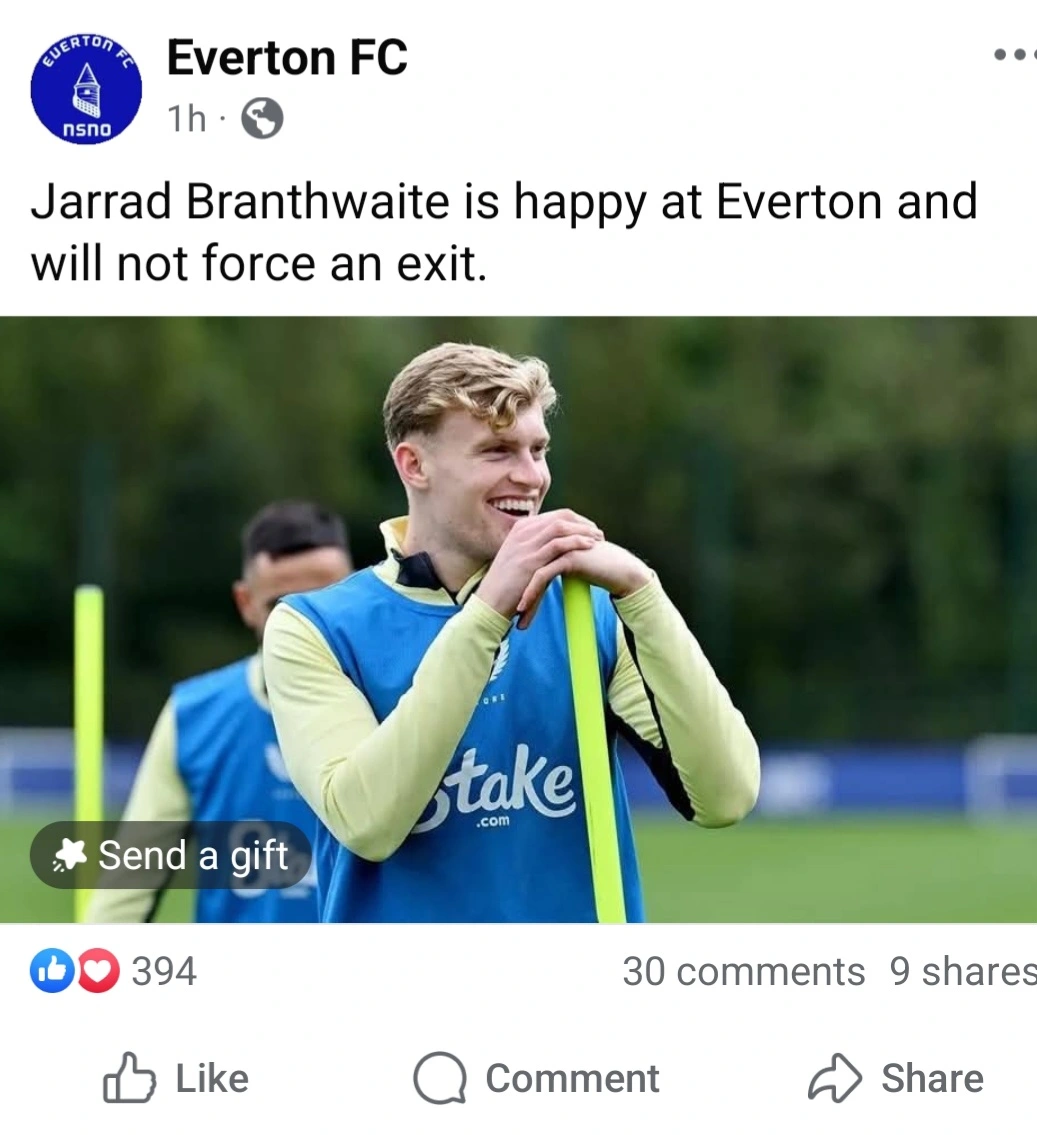Click the Share button label
Viewport: 1037px width, 1135px height.
click(932, 1079)
